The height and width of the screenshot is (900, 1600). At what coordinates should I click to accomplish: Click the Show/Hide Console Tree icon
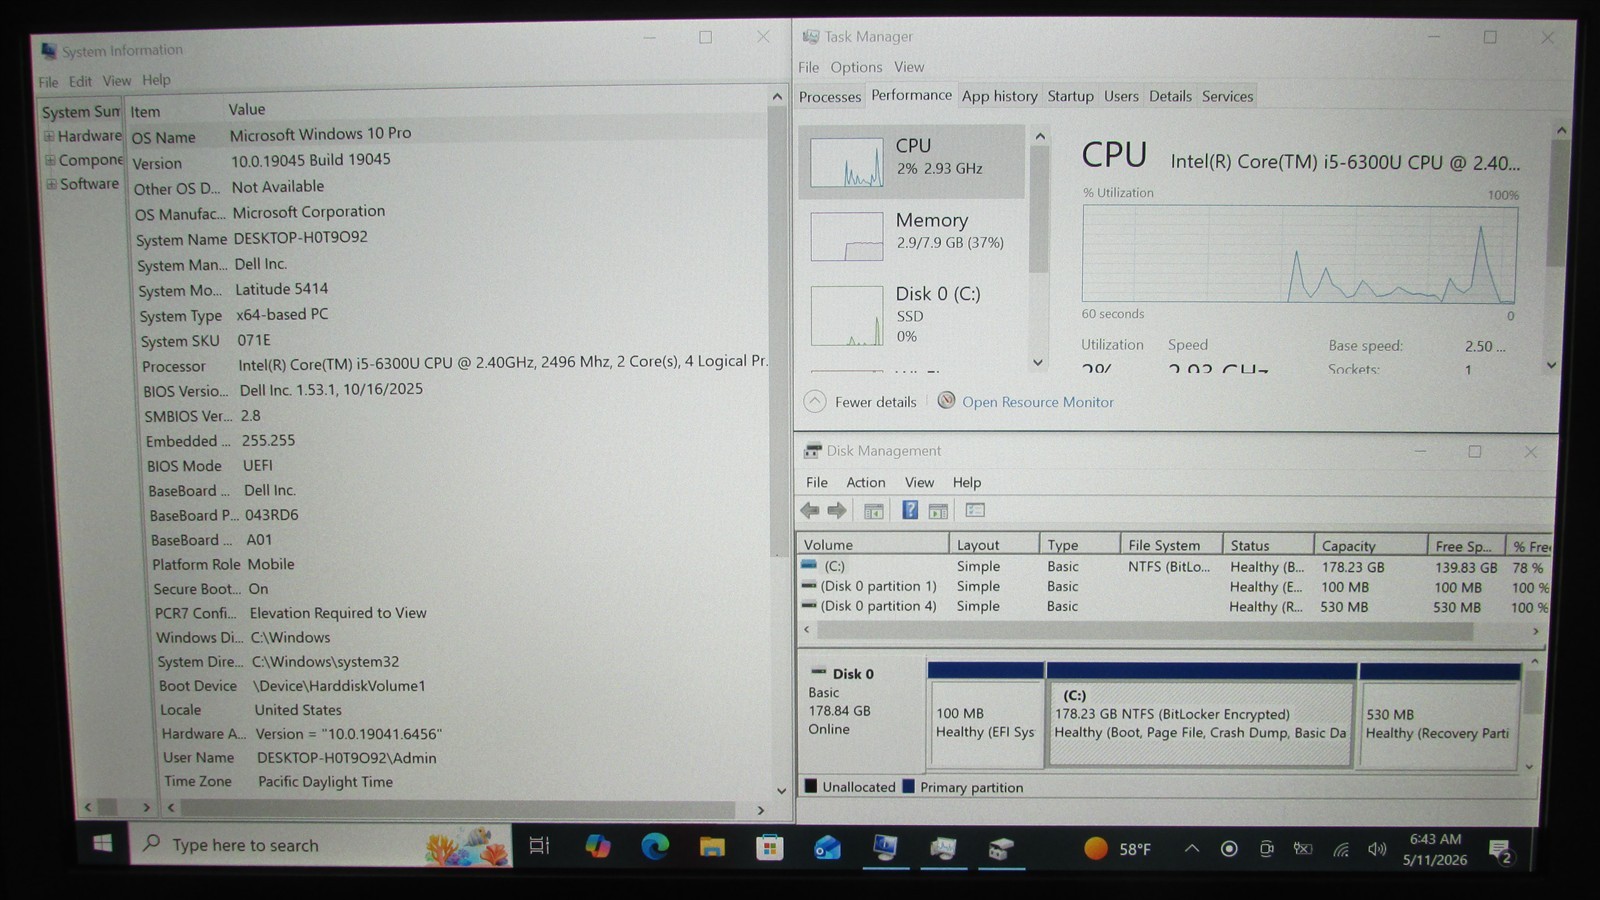(873, 511)
